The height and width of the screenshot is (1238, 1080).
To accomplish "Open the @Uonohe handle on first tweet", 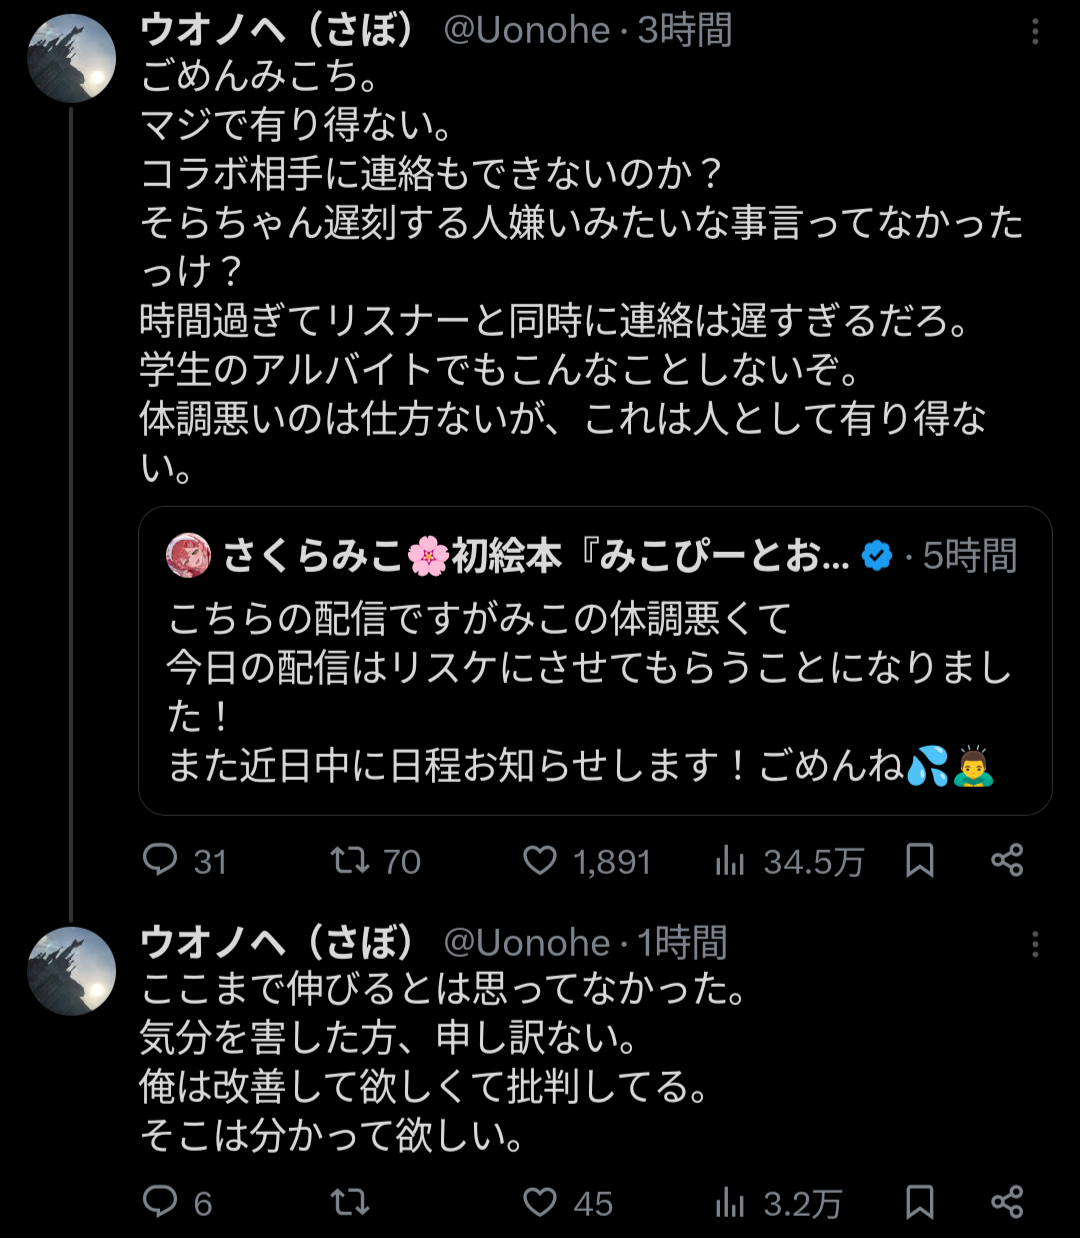I will (x=526, y=30).
